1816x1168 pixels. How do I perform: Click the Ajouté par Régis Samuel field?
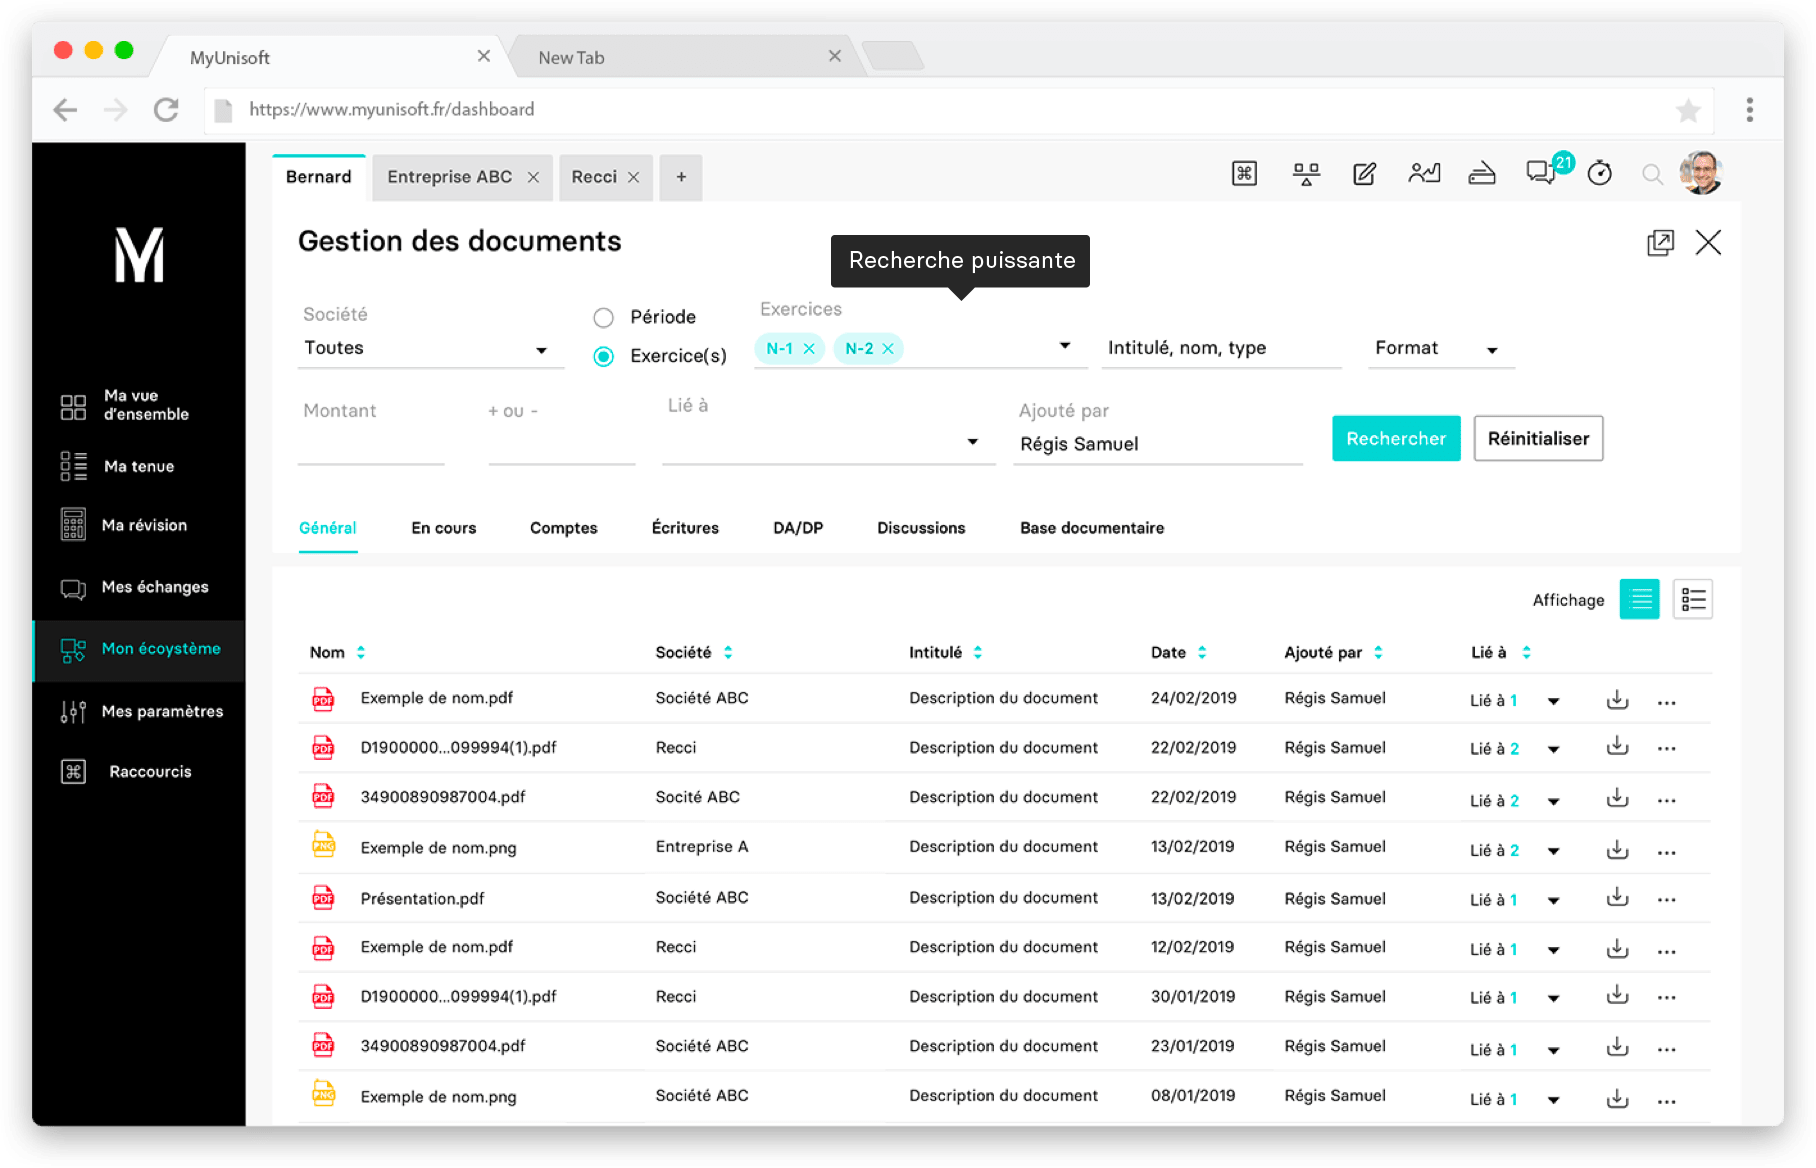(1158, 444)
